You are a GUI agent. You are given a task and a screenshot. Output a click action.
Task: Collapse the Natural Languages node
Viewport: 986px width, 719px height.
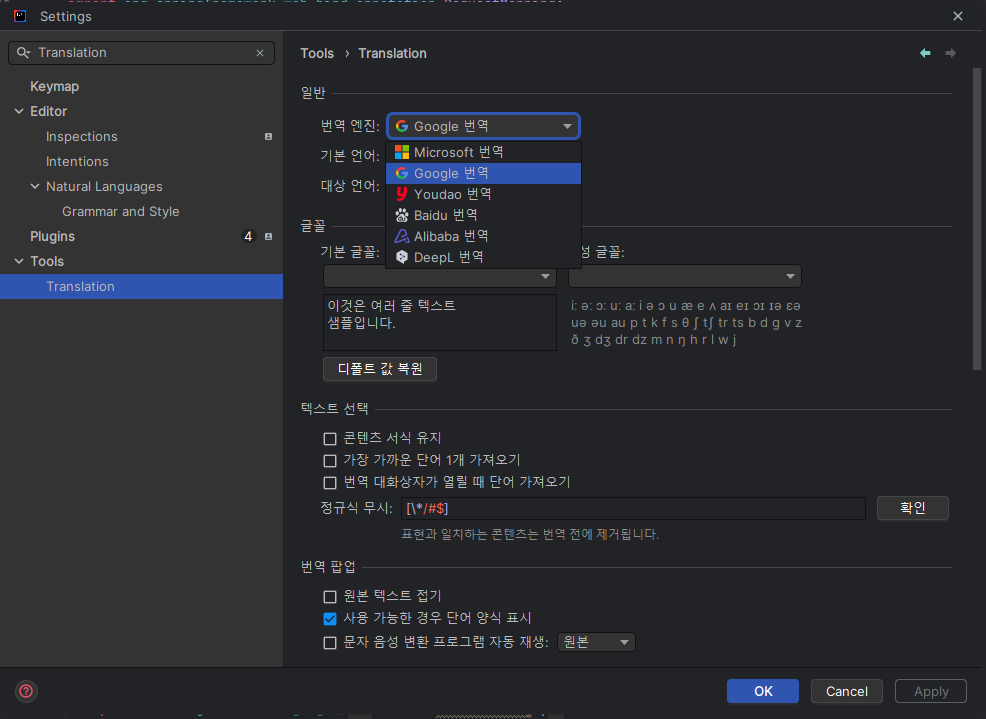[35, 187]
